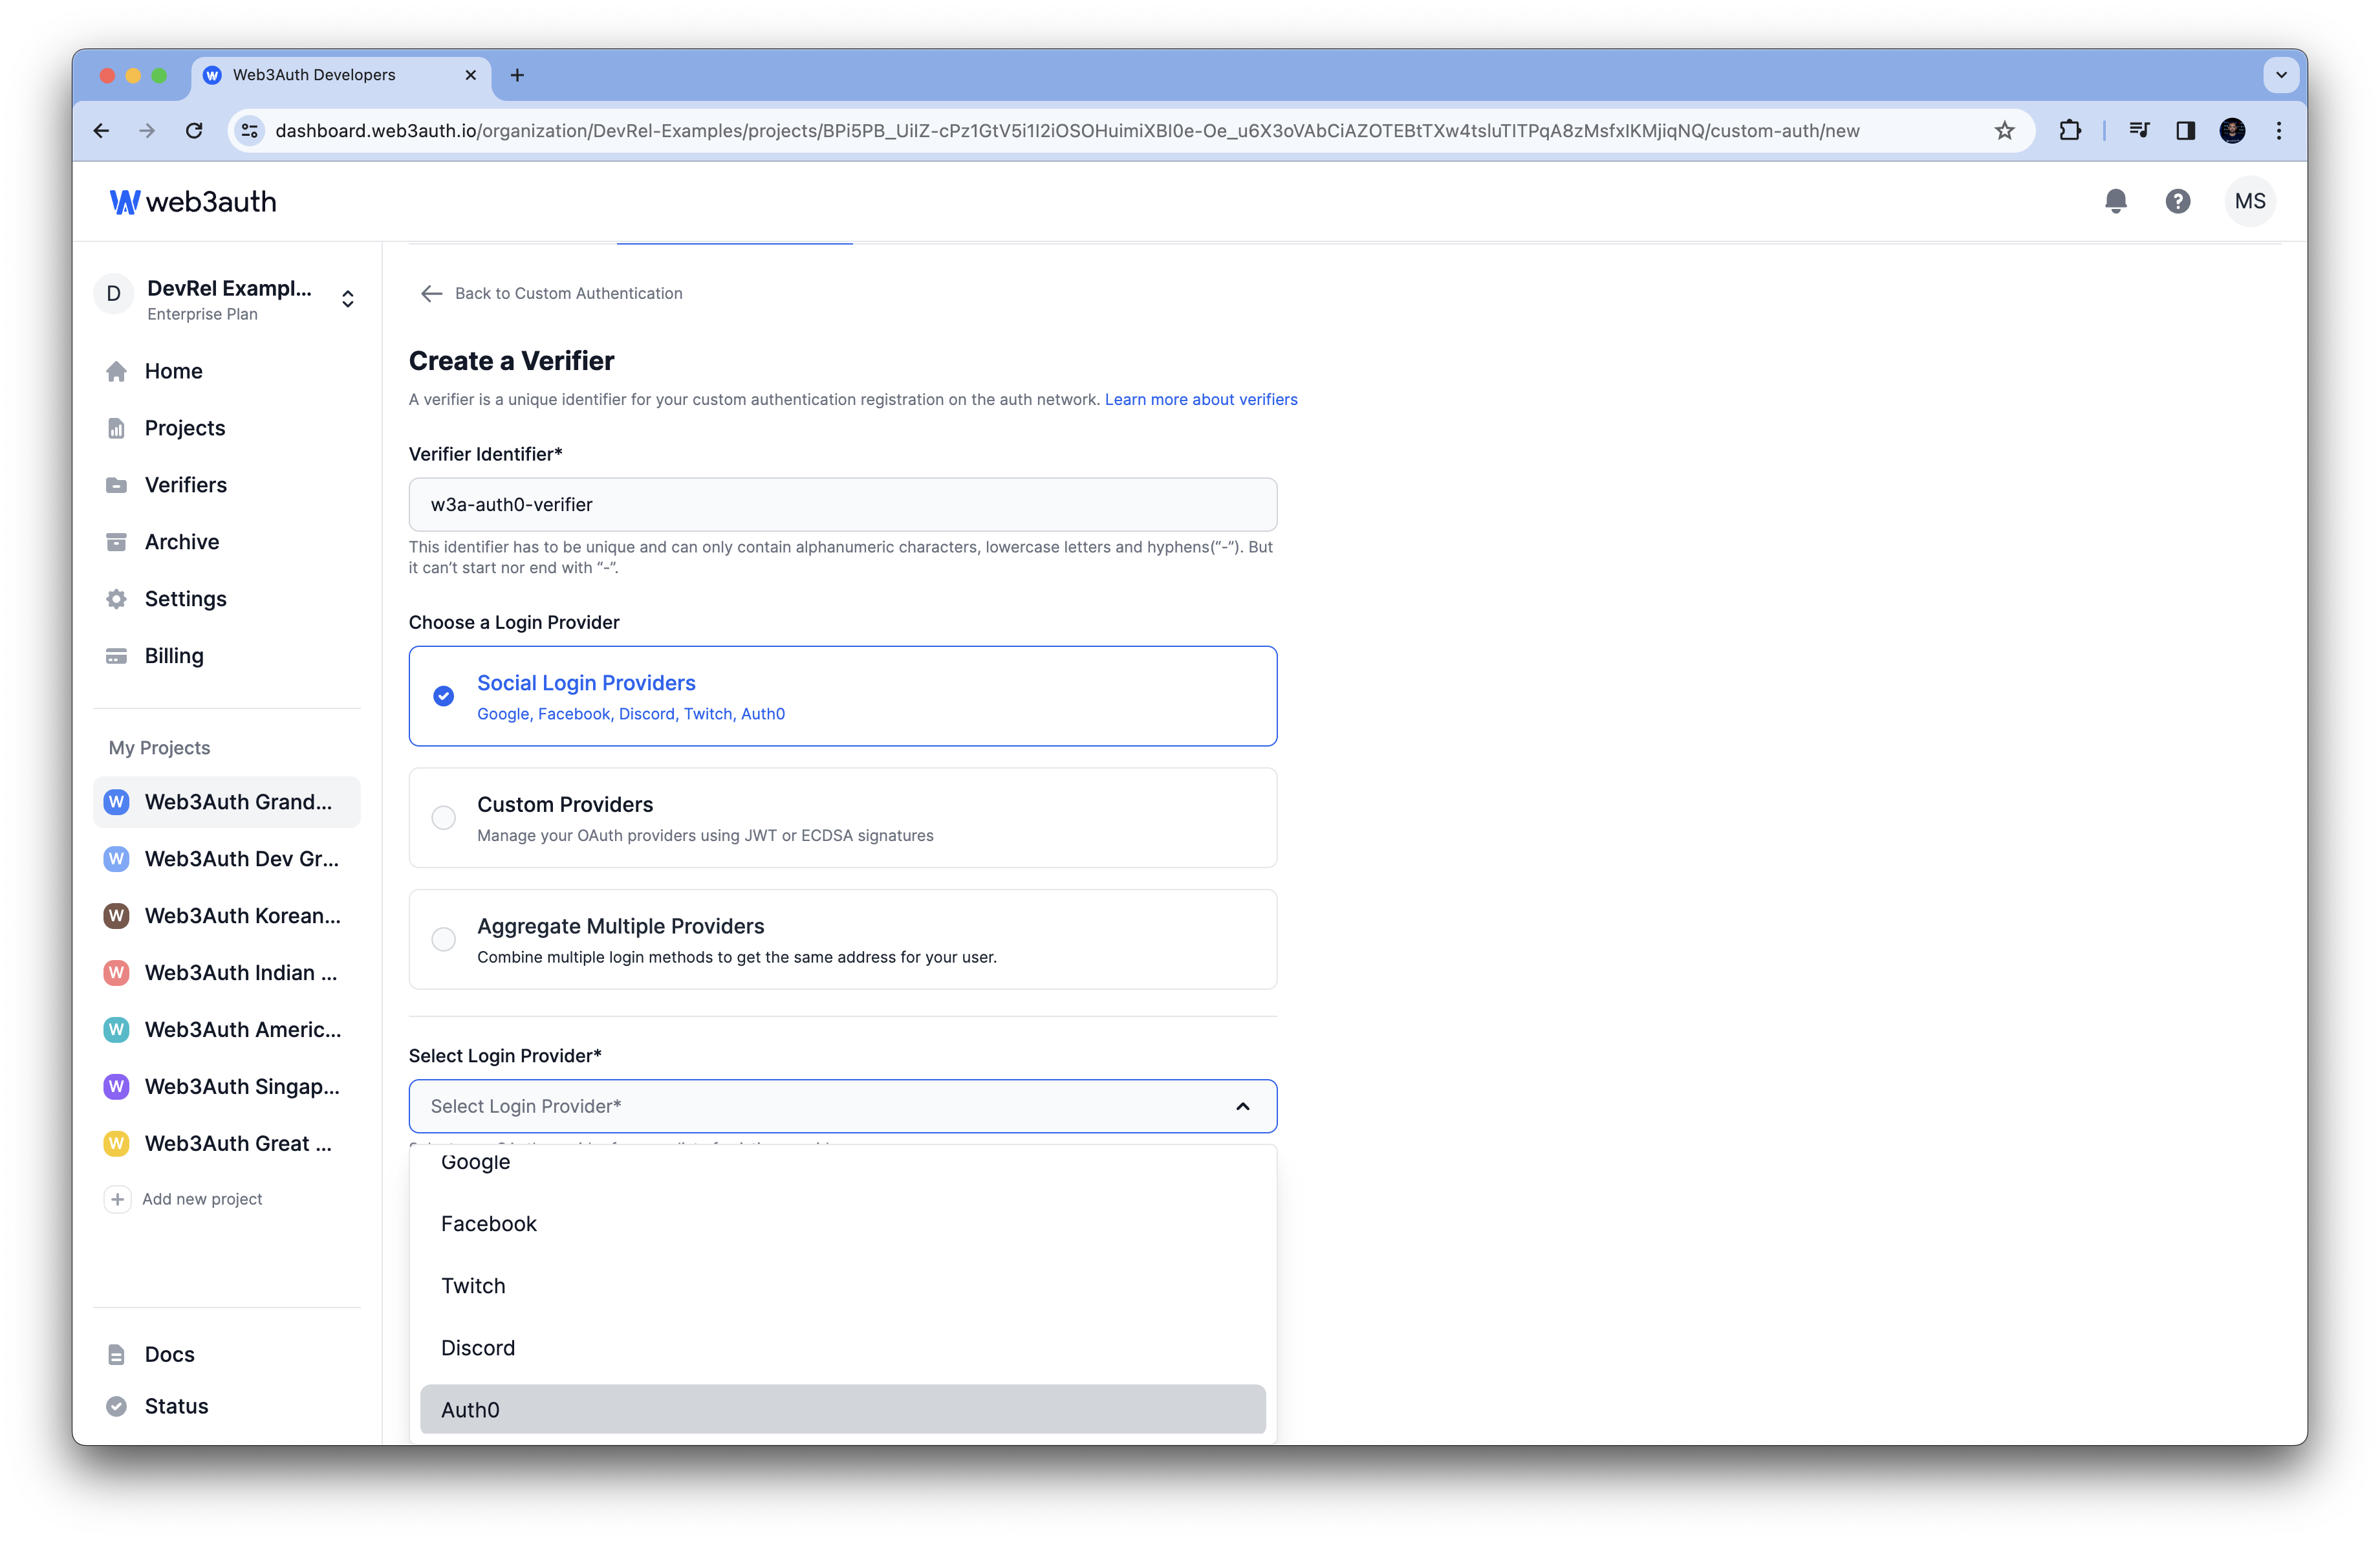Expand the DevRel Examples organization switcher

click(347, 299)
